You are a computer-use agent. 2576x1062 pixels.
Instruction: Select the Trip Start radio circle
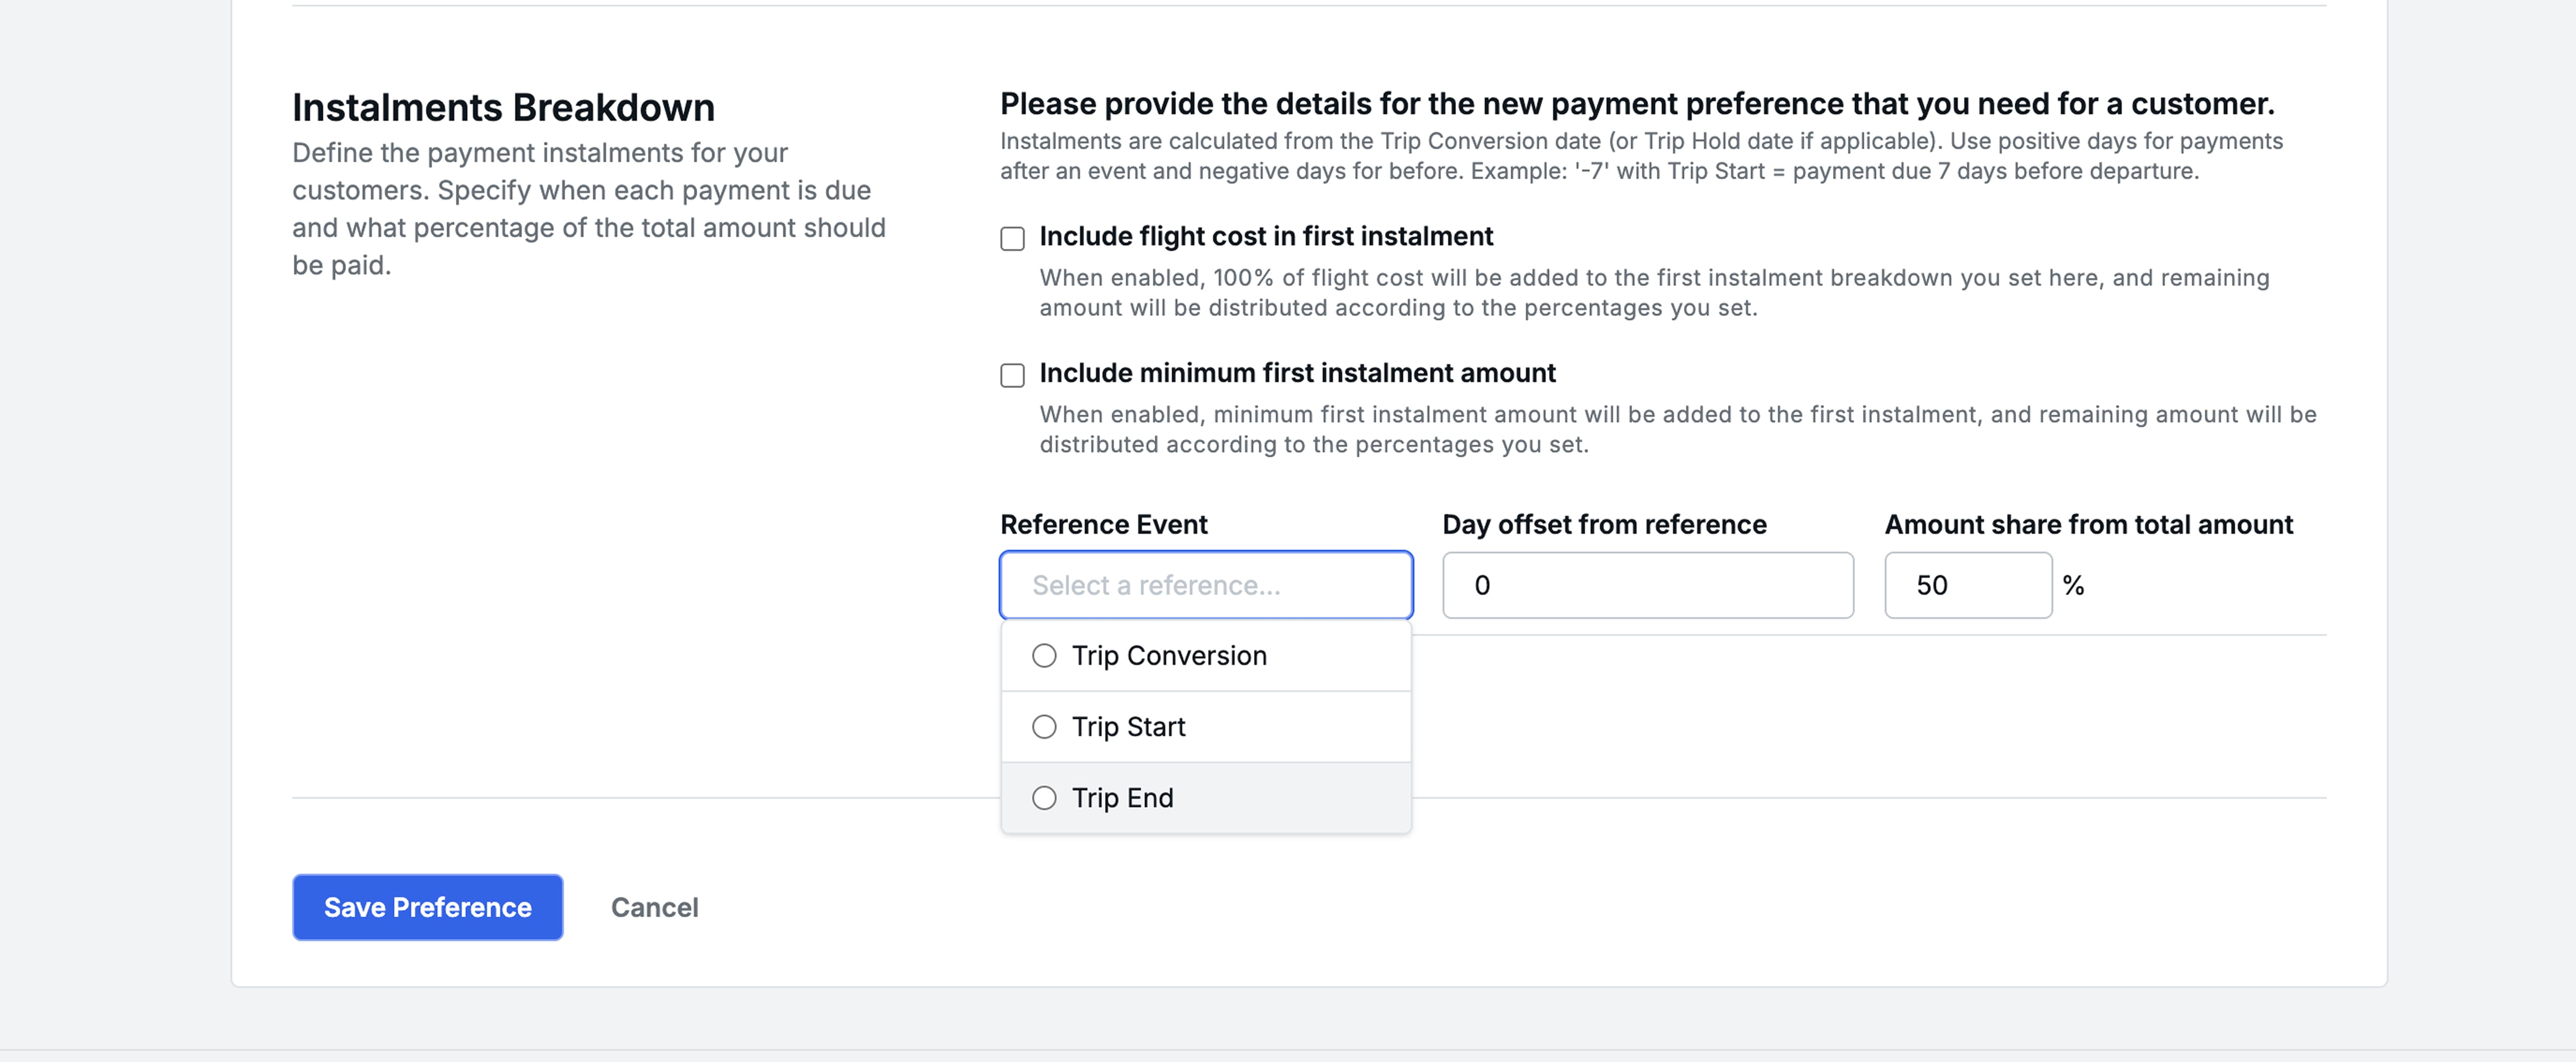[x=1044, y=727]
